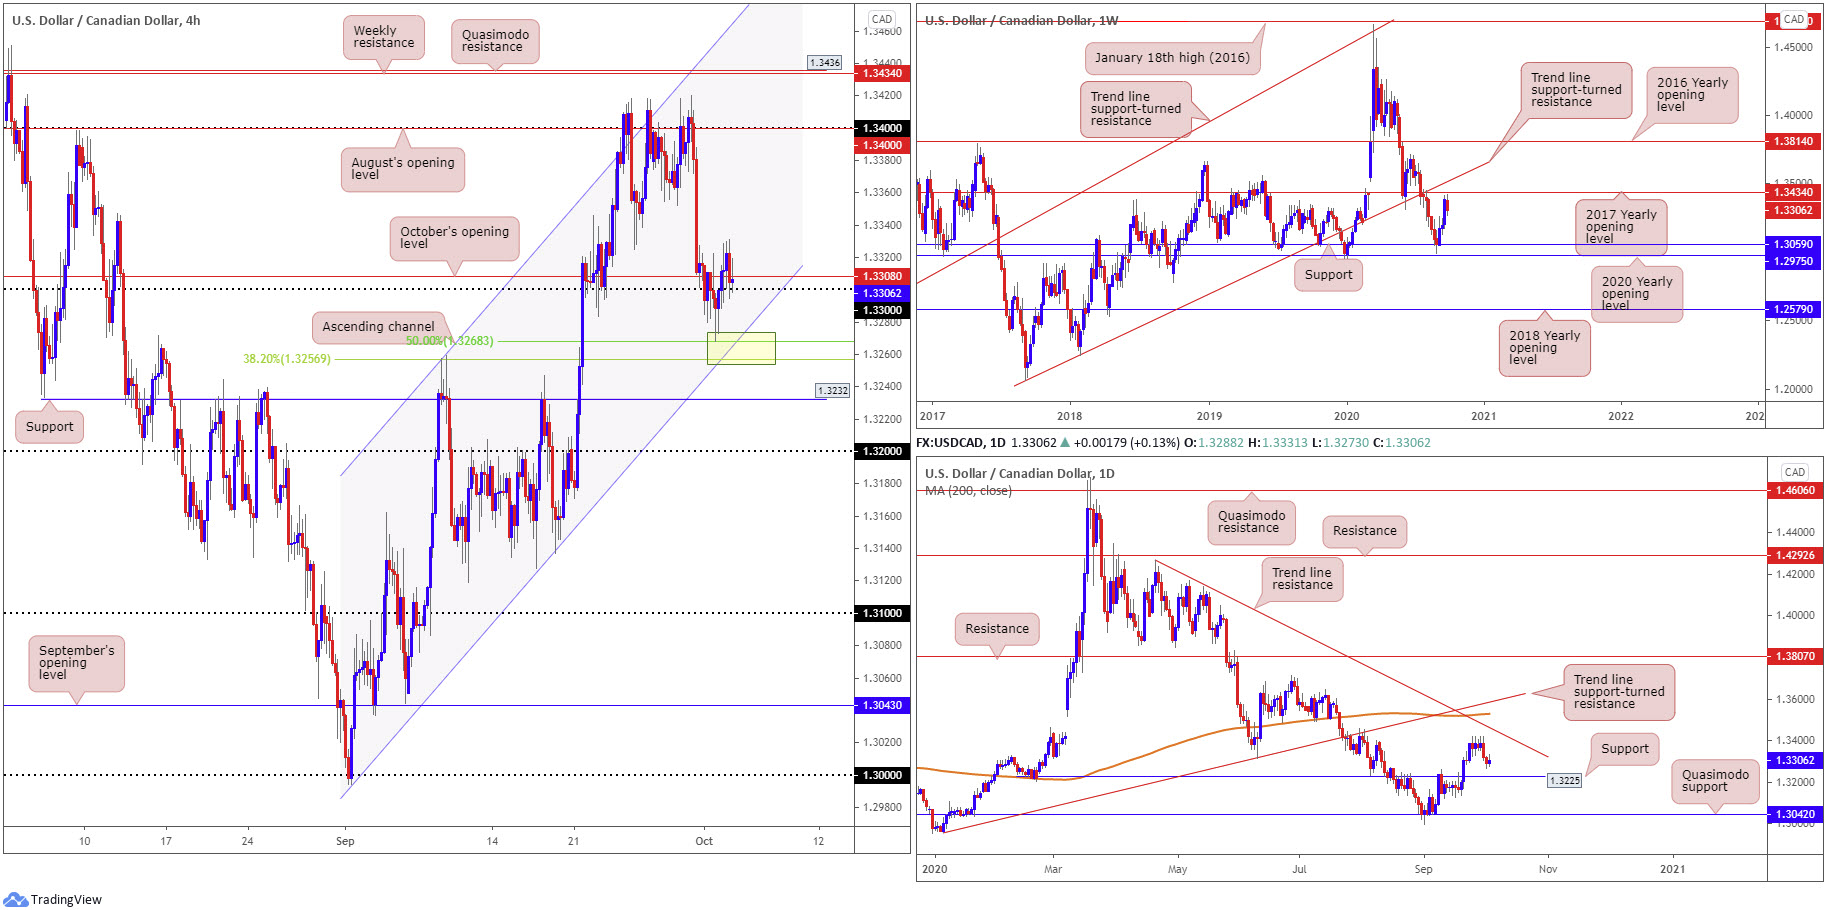Select October's opening level callout
1825x910 pixels.
click(x=454, y=238)
